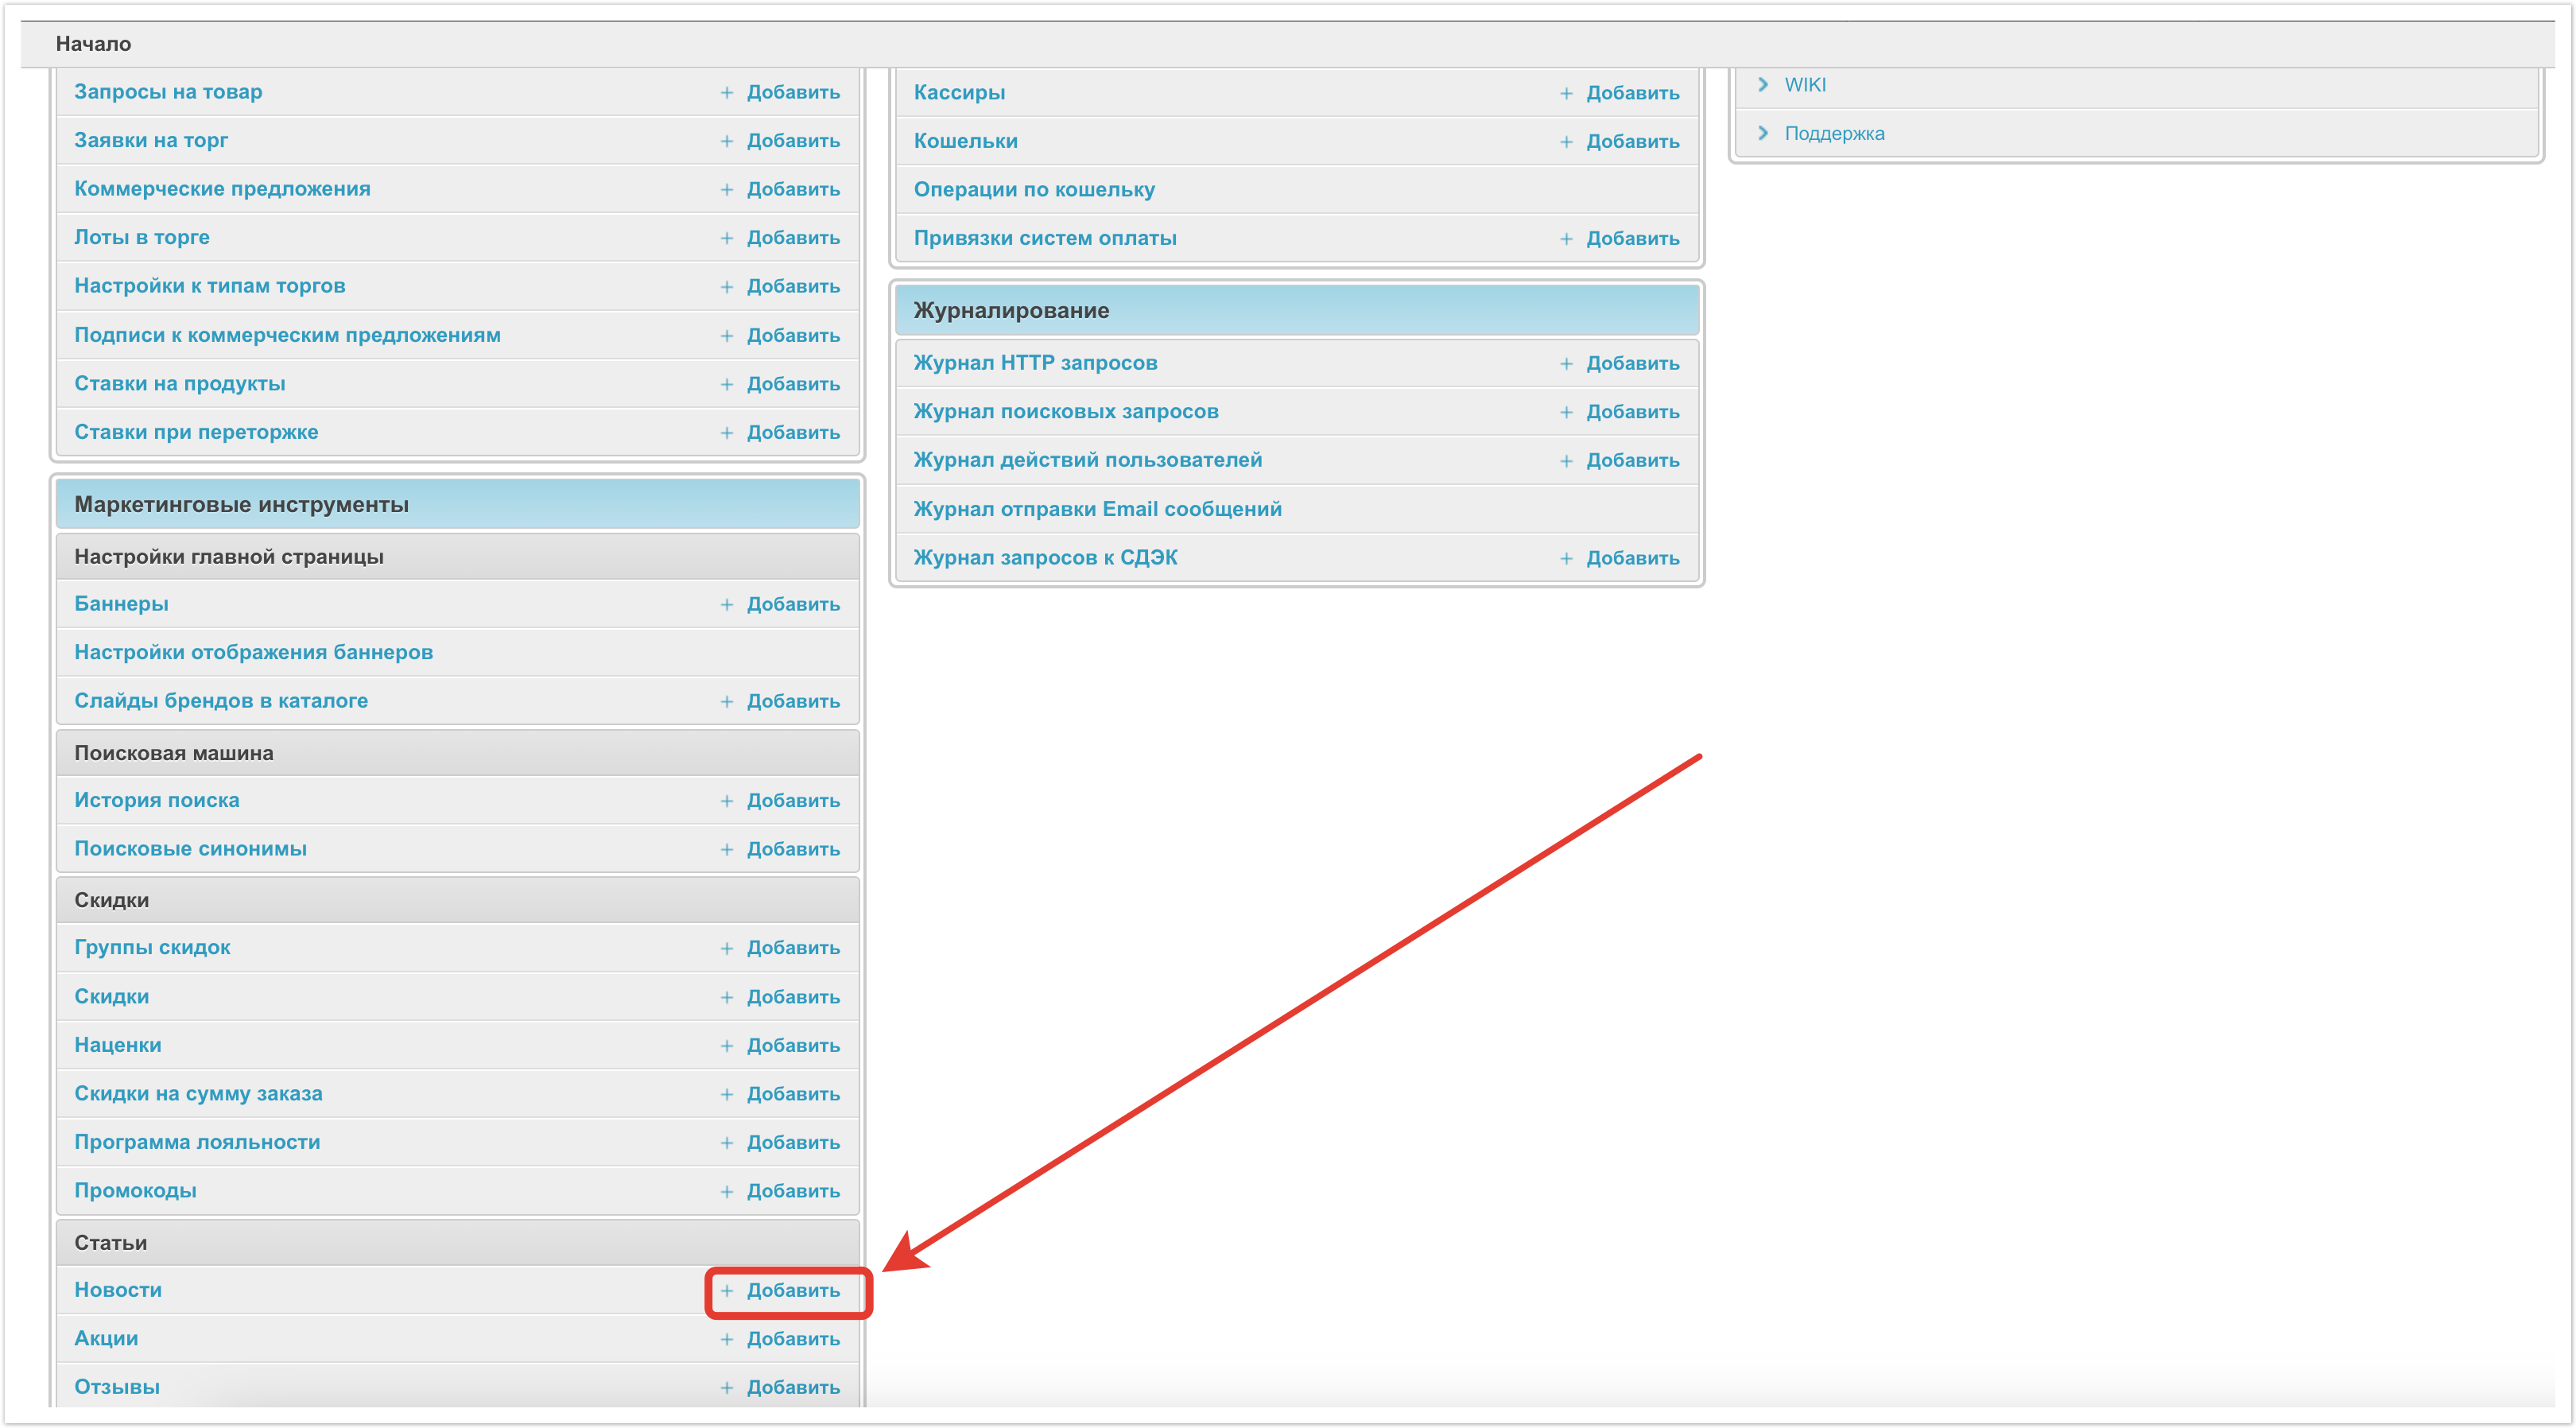Click the plus icon for Журнал HTTP запросов
Screen dimensions: 2576x1428
click(x=1566, y=364)
